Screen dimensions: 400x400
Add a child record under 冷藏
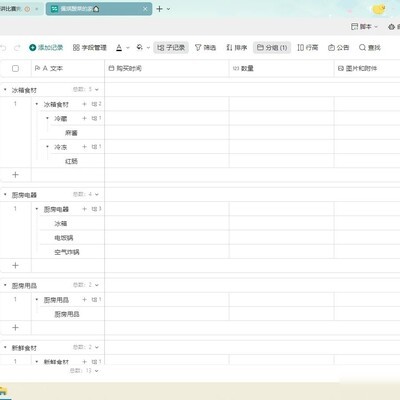(x=84, y=118)
